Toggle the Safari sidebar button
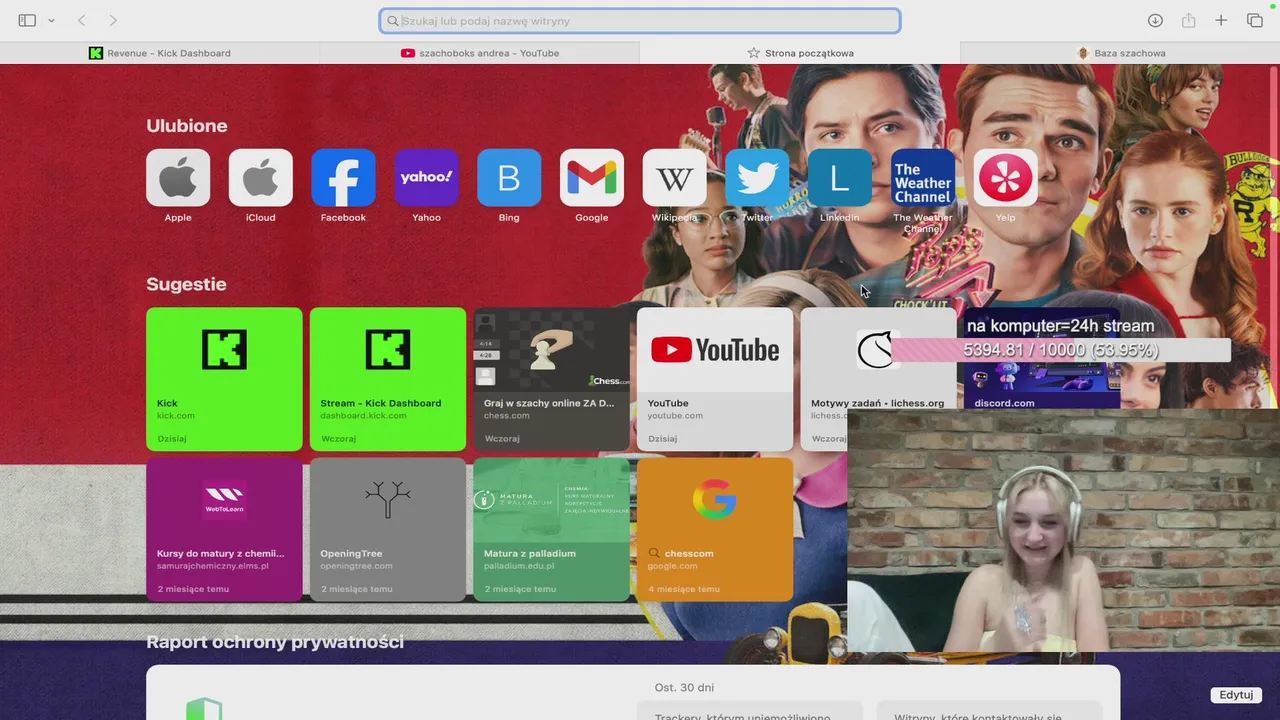The height and width of the screenshot is (720, 1280). click(27, 20)
